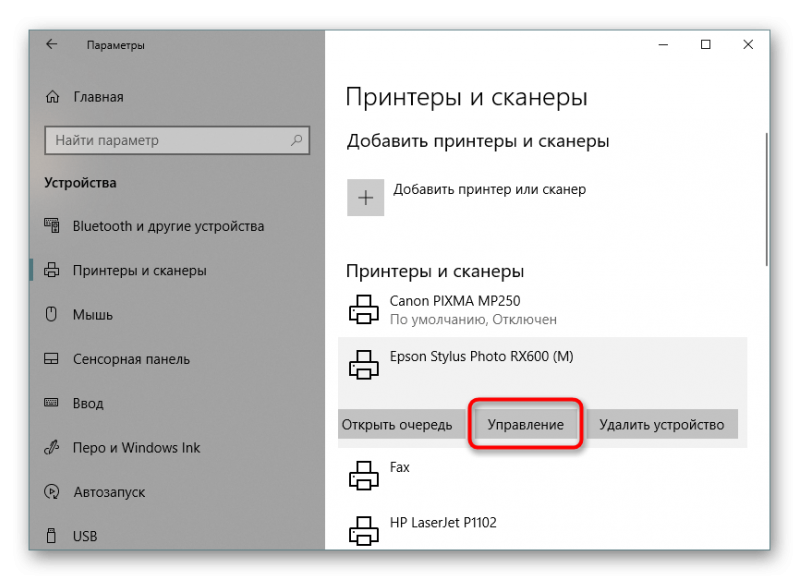
Task: Click the Fax printer icon
Action: point(364,475)
